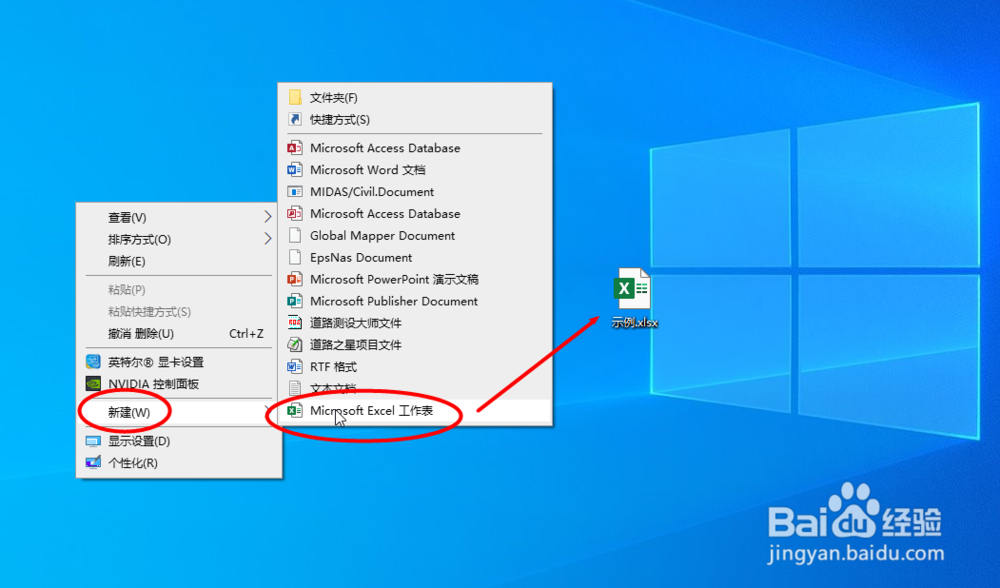
Task: Expand the 查看(V) submenu arrow
Action: point(268,217)
